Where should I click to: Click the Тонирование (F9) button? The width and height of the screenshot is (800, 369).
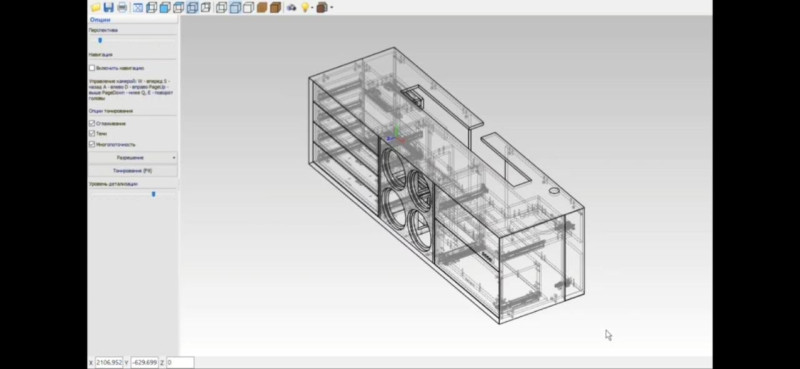point(133,170)
